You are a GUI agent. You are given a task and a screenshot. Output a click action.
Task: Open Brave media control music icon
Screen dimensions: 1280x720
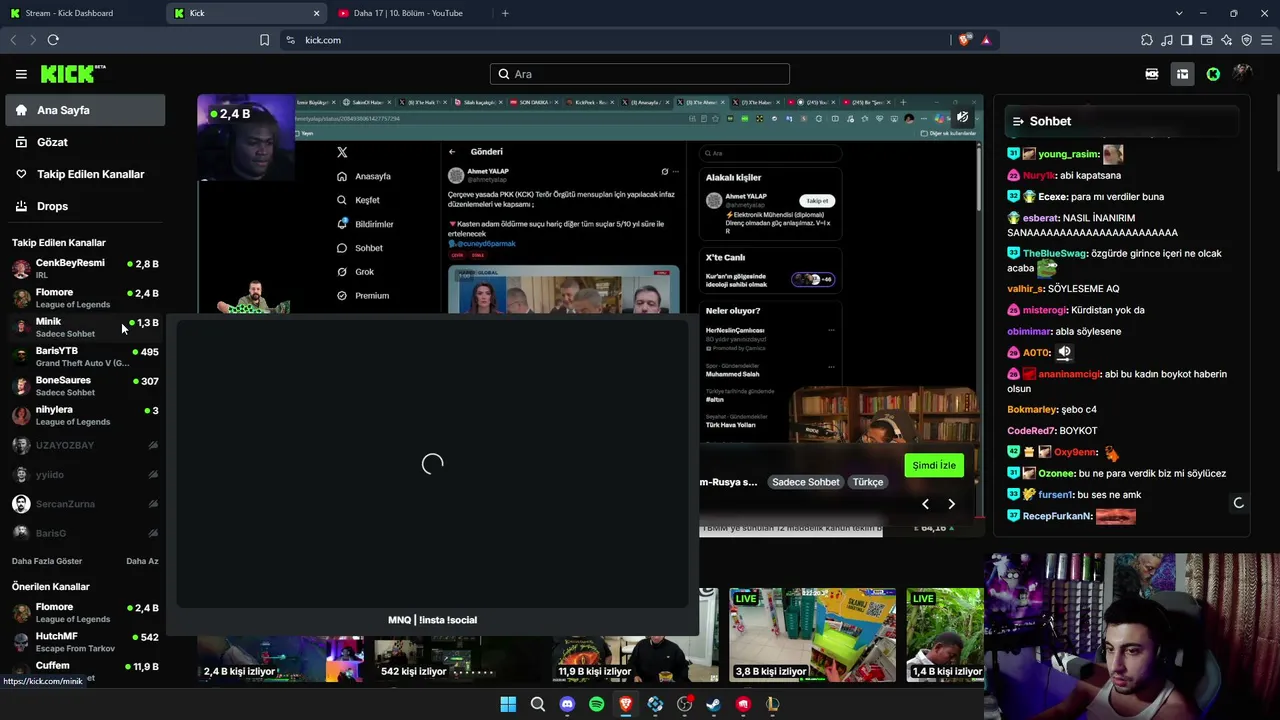tap(1167, 40)
